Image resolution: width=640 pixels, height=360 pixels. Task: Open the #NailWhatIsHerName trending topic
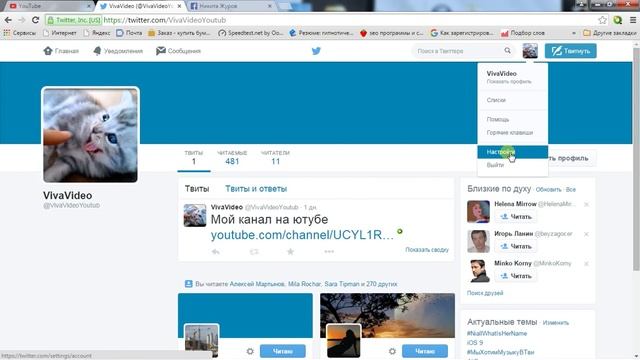pyautogui.click(x=497, y=333)
